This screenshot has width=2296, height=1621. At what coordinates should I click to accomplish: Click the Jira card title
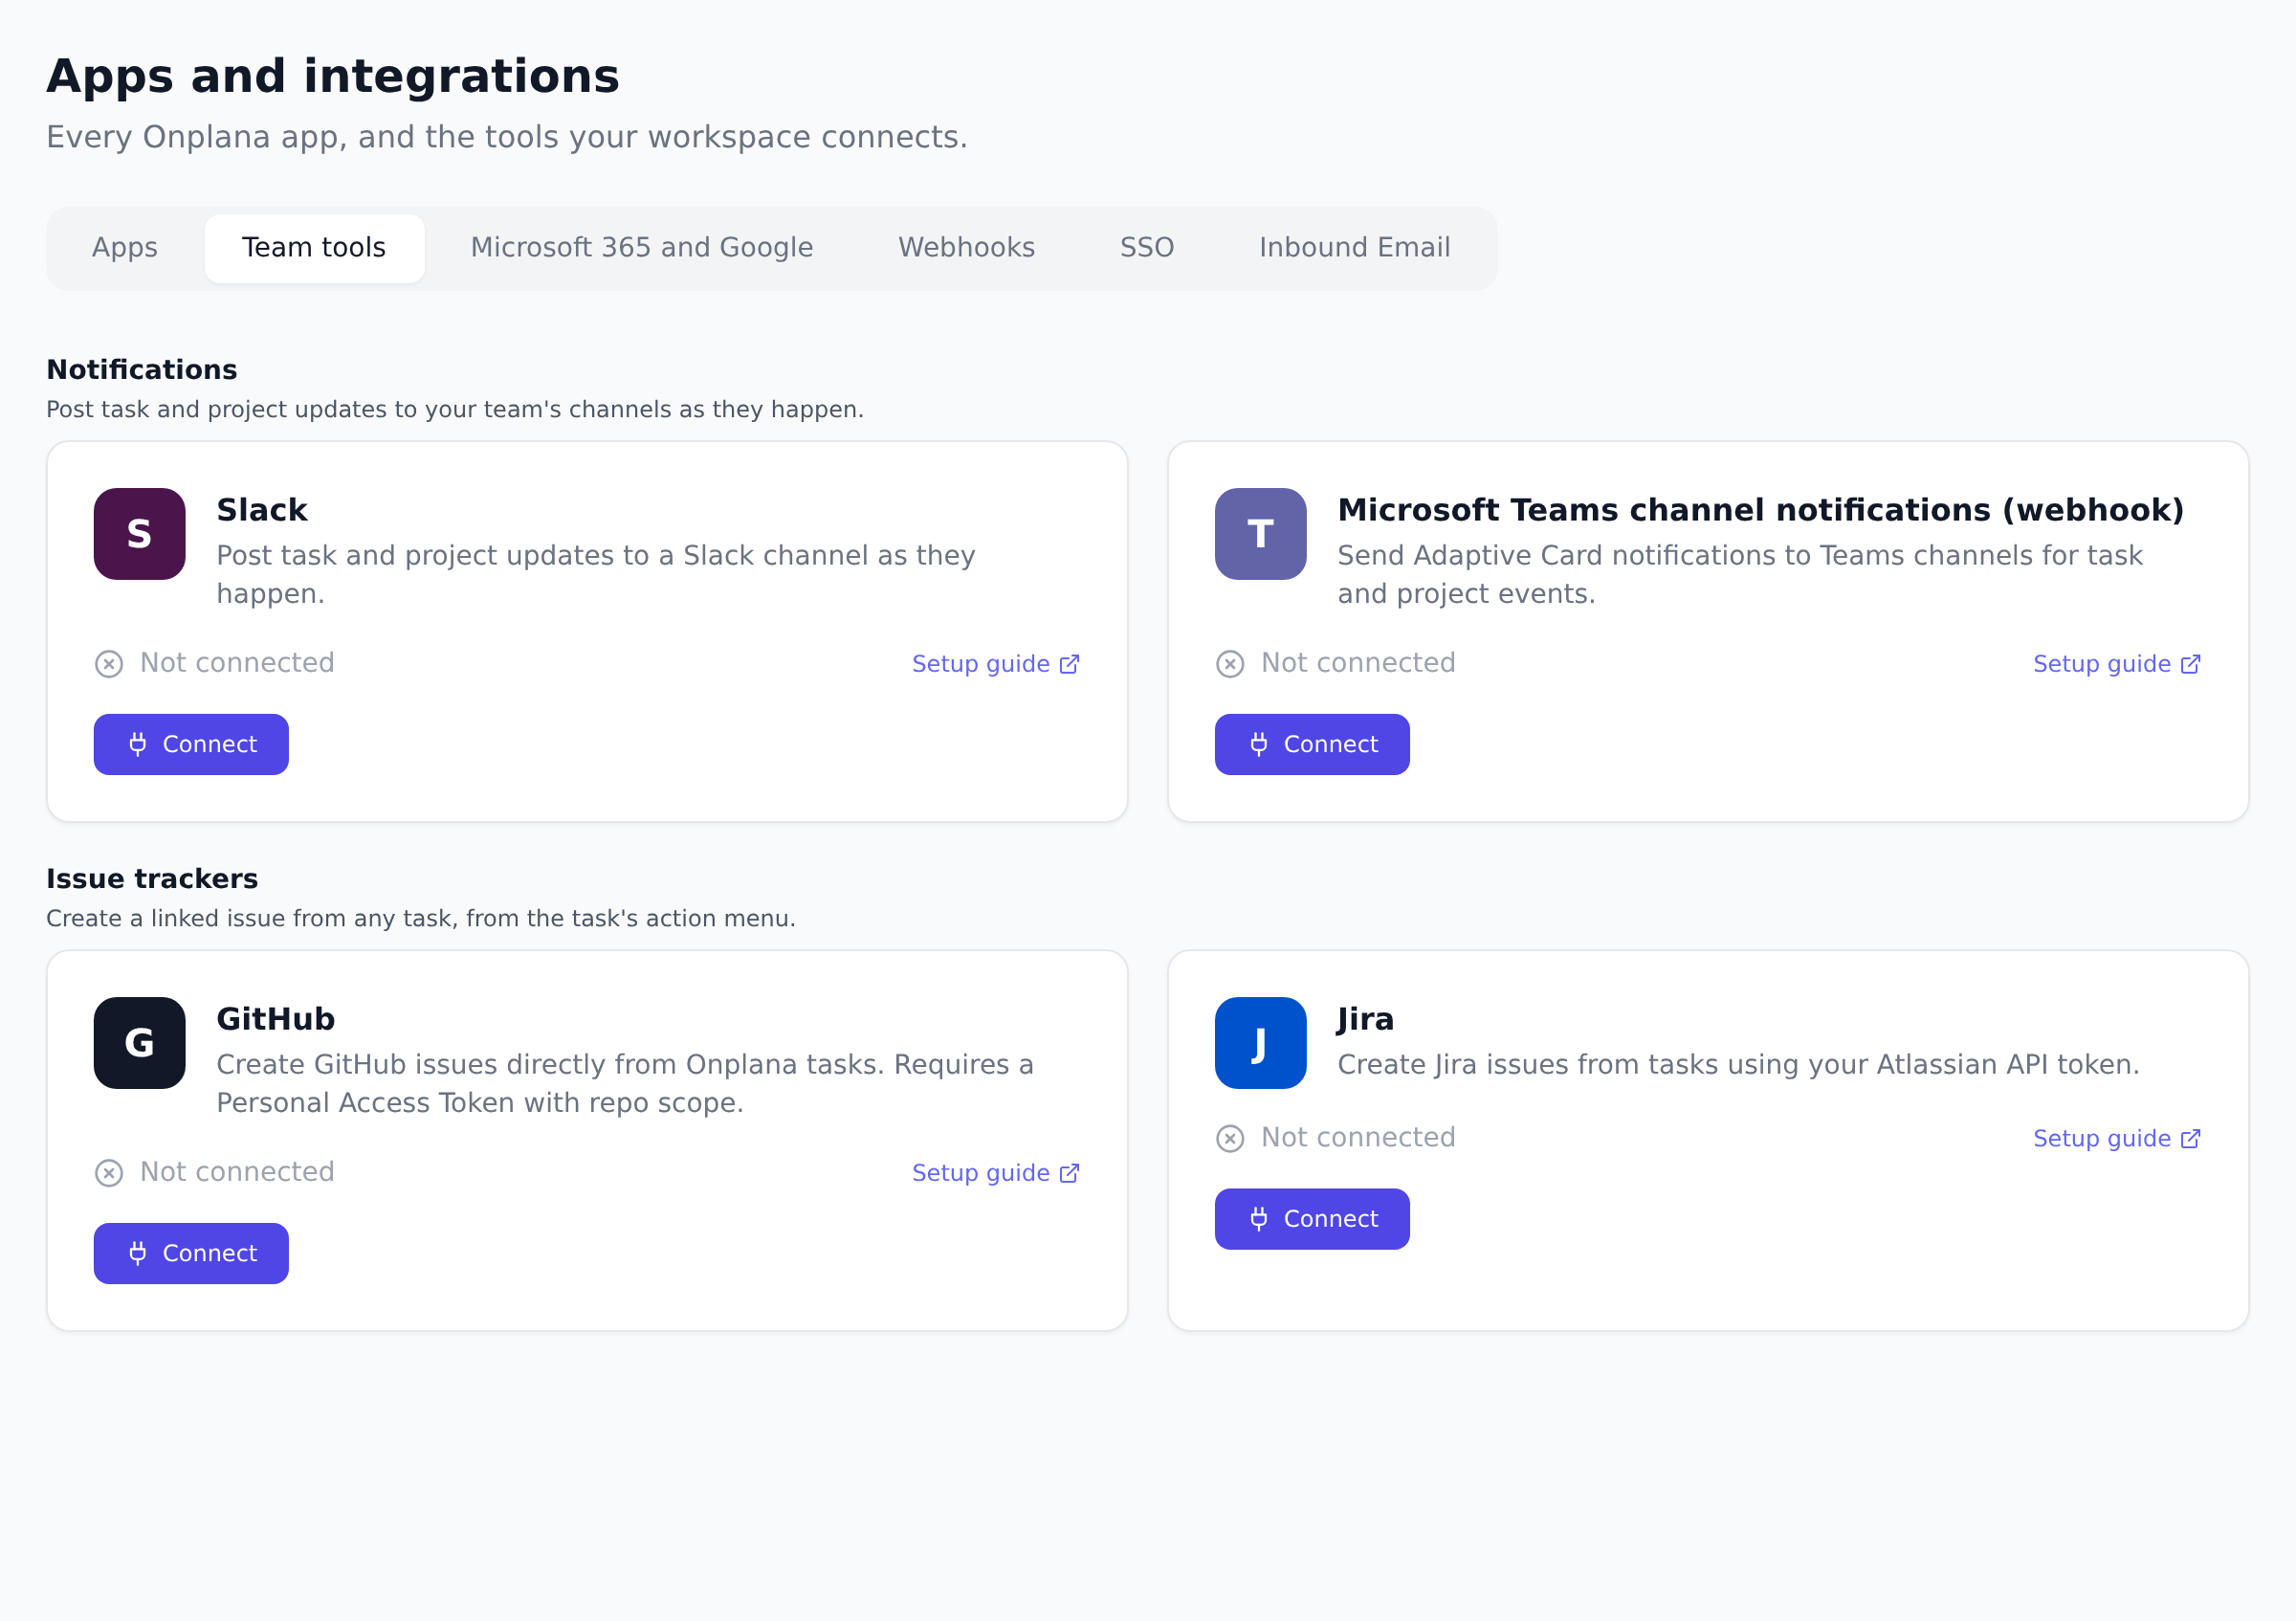(1365, 1019)
